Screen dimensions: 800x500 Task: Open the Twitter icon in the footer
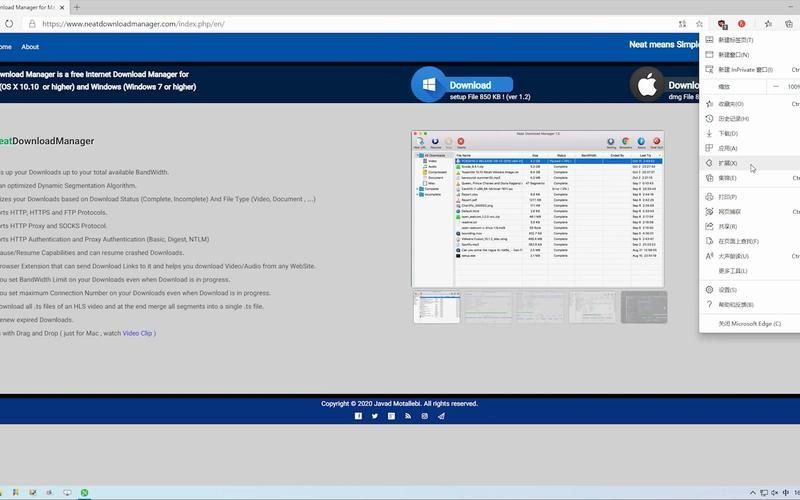375,416
